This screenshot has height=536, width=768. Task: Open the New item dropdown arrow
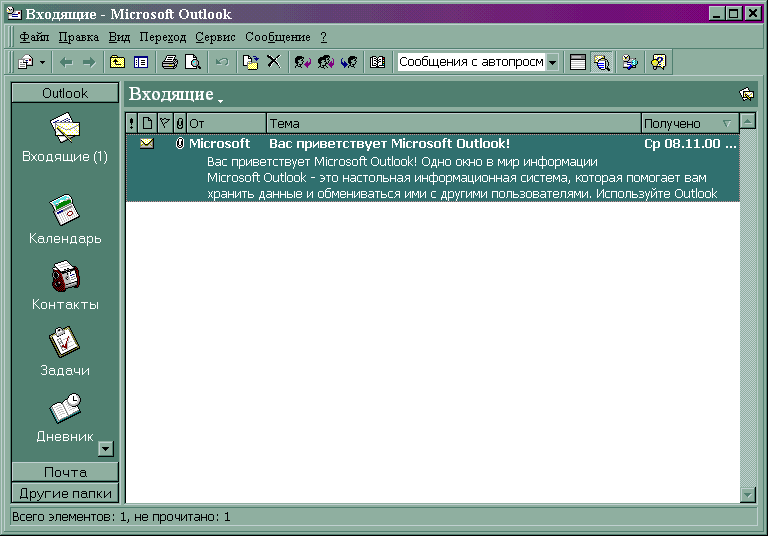pyautogui.click(x=43, y=62)
